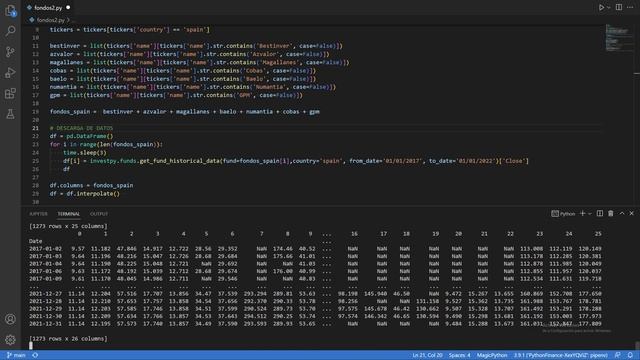The width and height of the screenshot is (640, 360).
Task: Click the main branch indicator in the status bar
Action: (x=16, y=355)
